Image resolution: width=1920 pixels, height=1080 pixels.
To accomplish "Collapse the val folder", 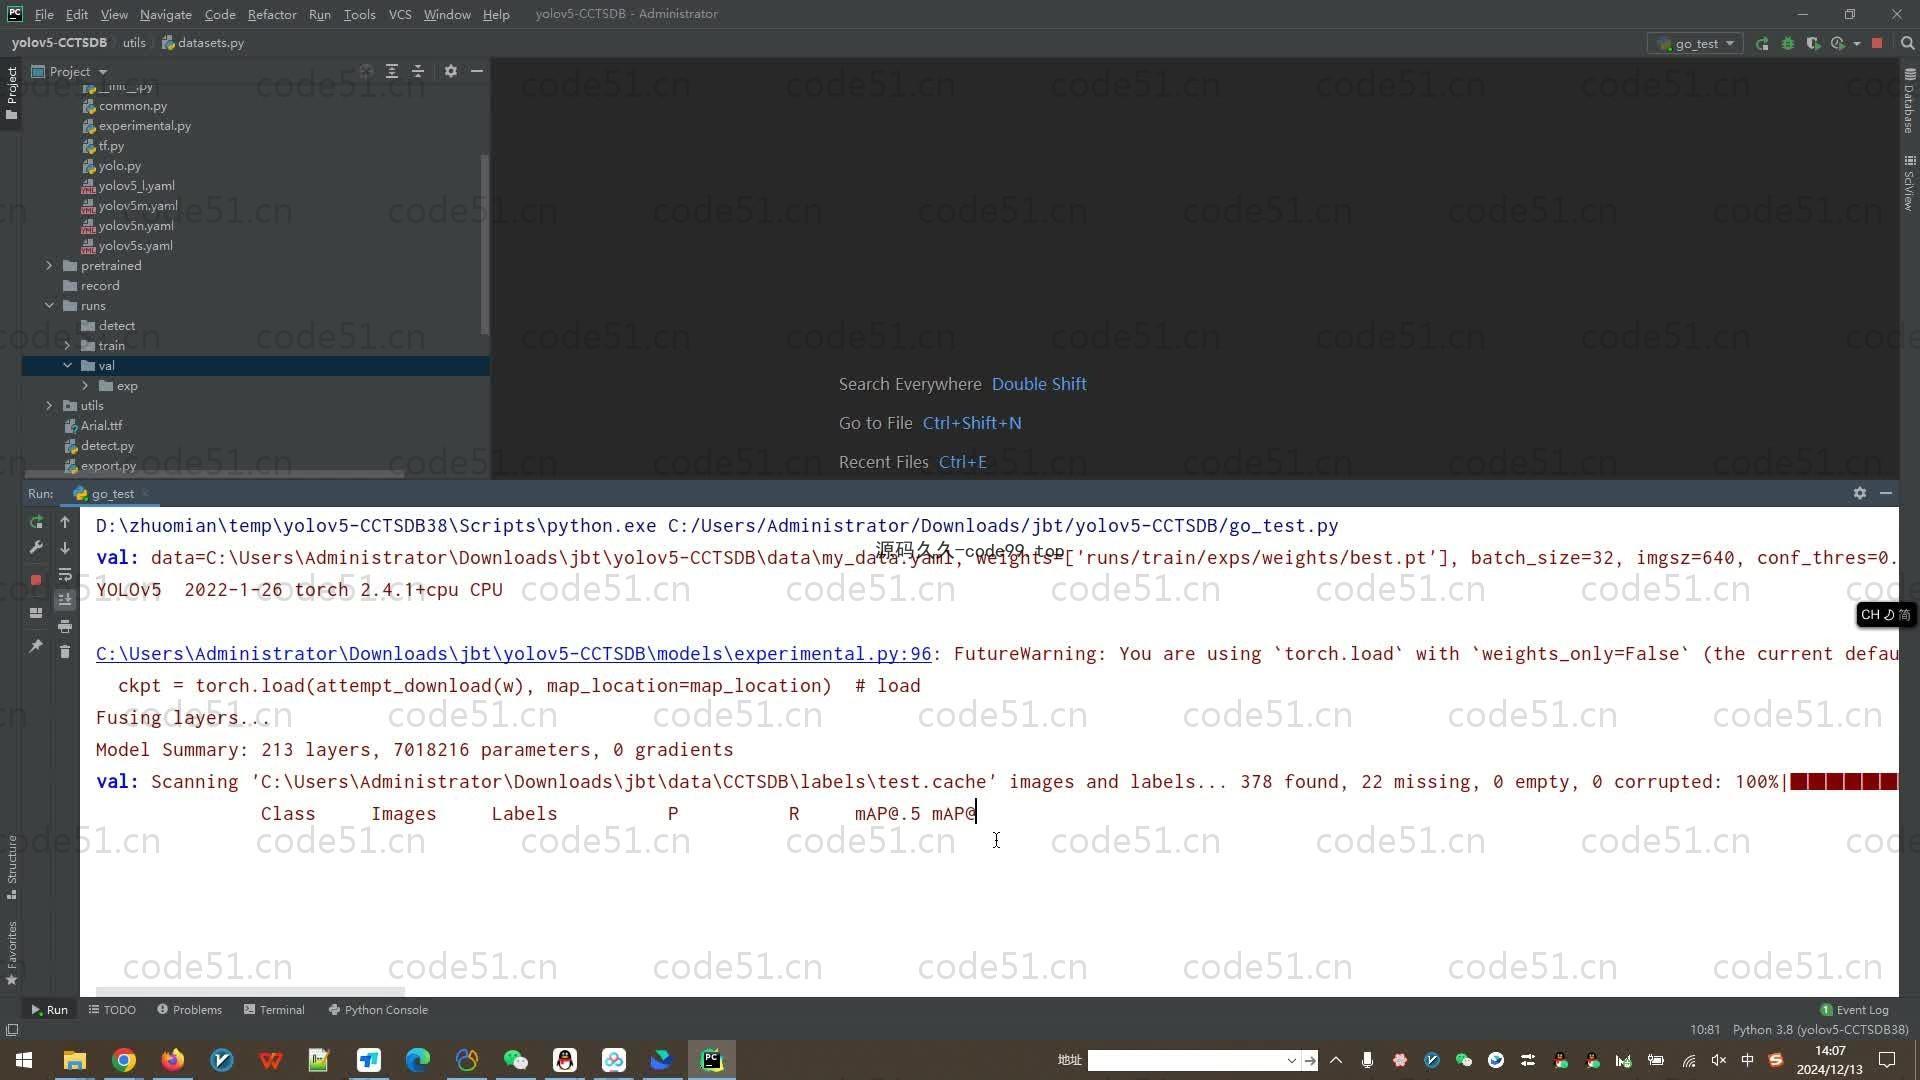I will tap(67, 366).
